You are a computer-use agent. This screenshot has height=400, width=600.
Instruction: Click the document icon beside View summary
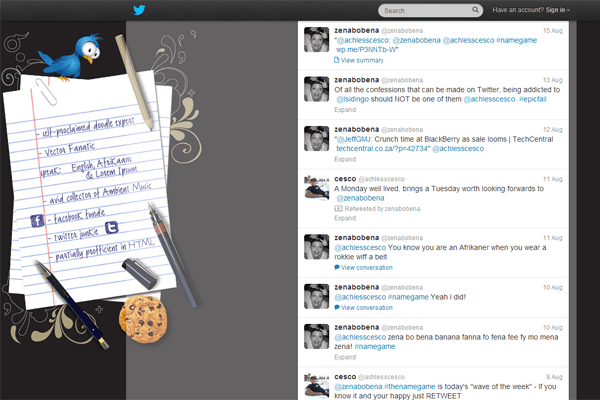coord(336,60)
